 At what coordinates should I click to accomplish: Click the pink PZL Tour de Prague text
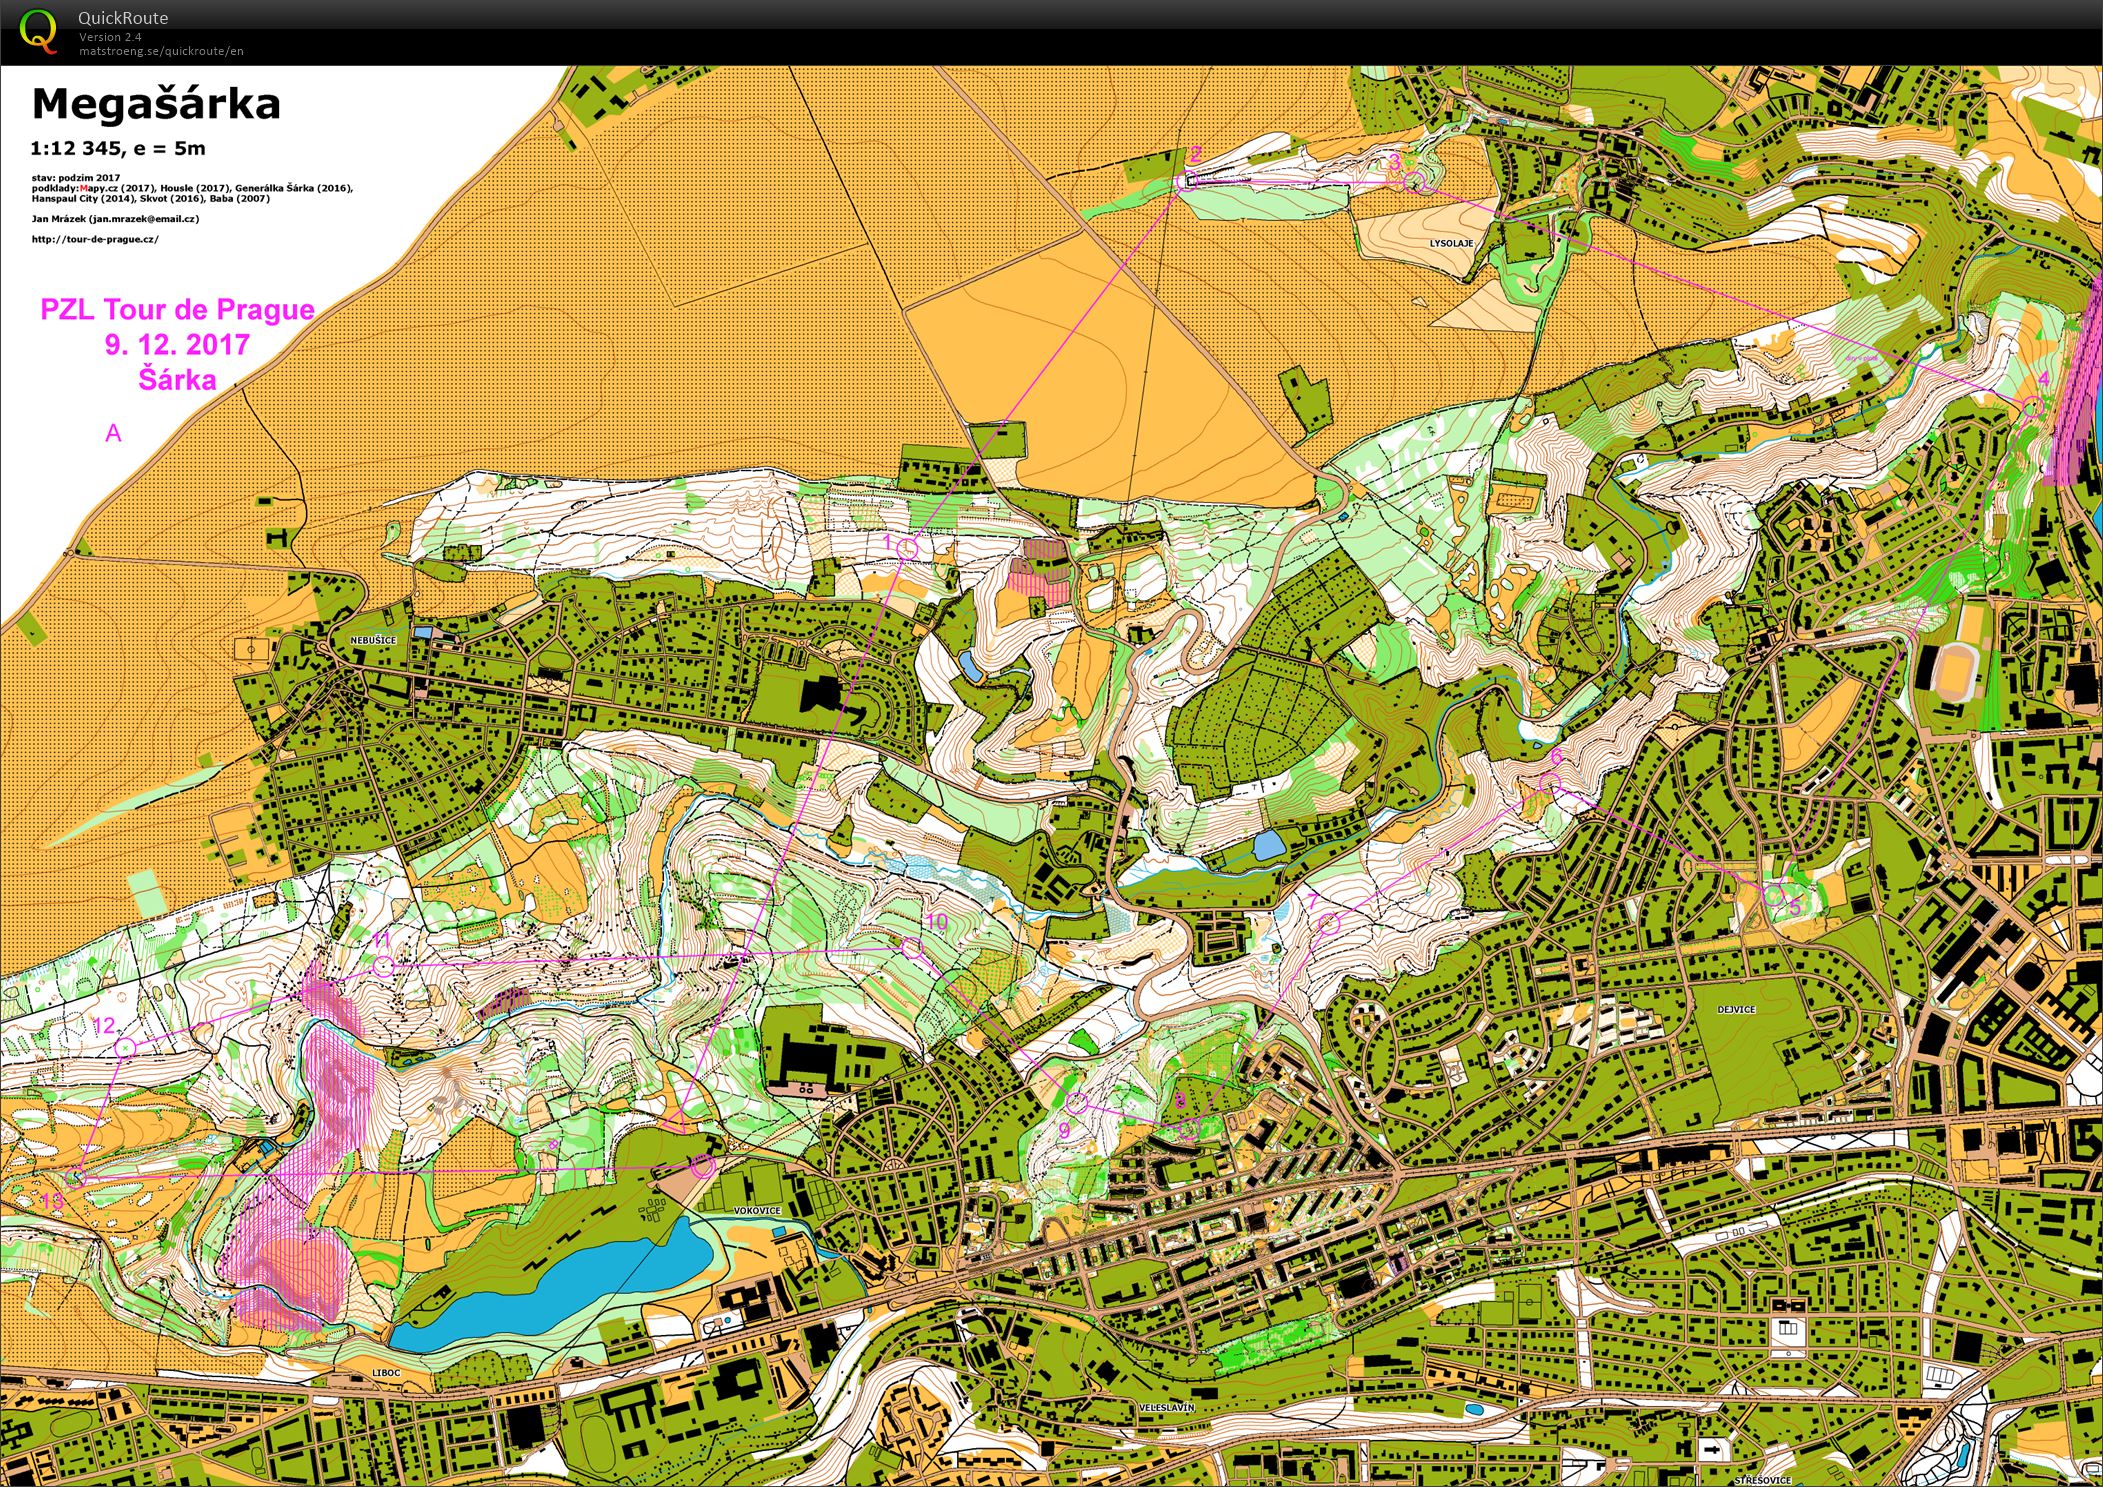point(177,309)
